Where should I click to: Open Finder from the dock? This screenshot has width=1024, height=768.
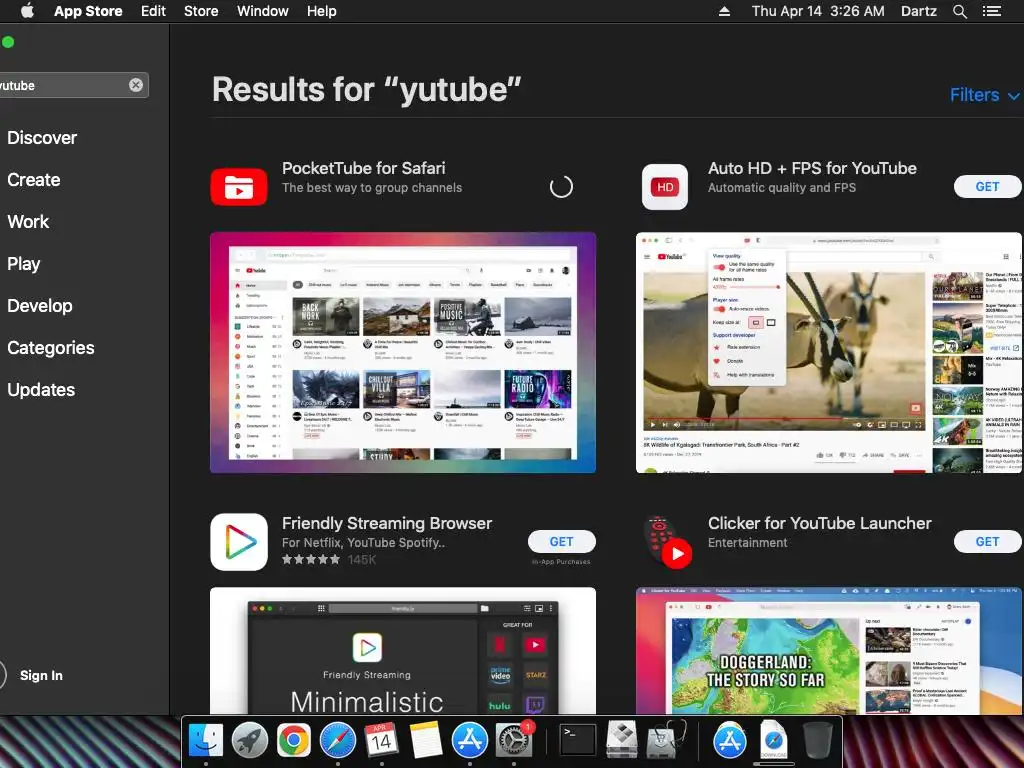[x=206, y=740]
